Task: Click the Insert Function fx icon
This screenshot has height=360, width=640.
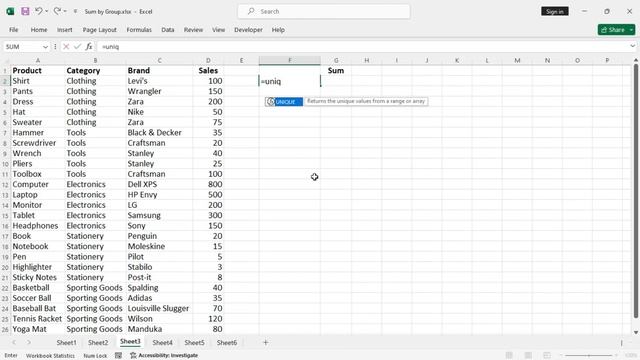Action: (89, 47)
